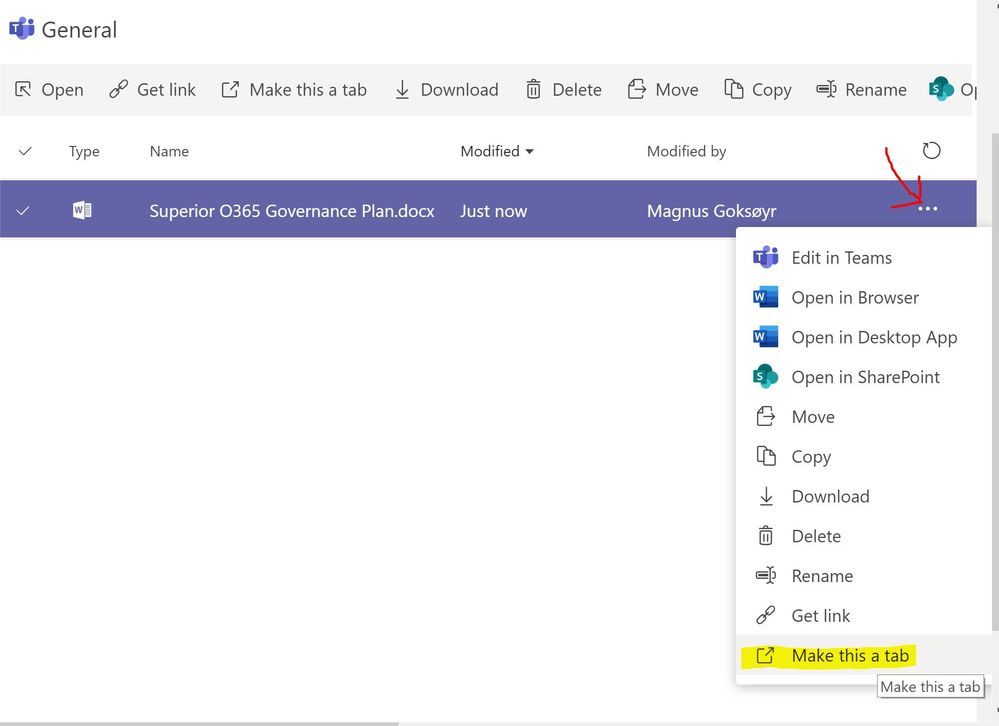Choose Download in the context menu

[x=863, y=496]
